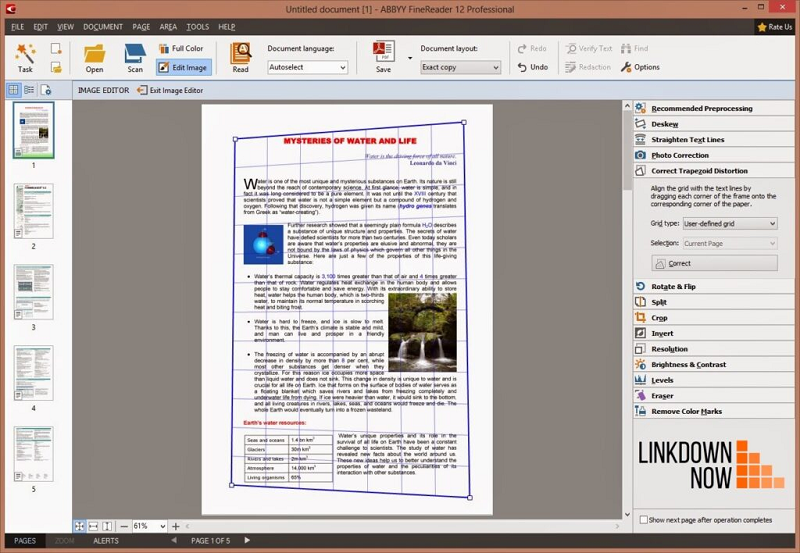Expand the Brightness & Contrast section
The height and width of the screenshot is (553, 800).
coord(688,365)
